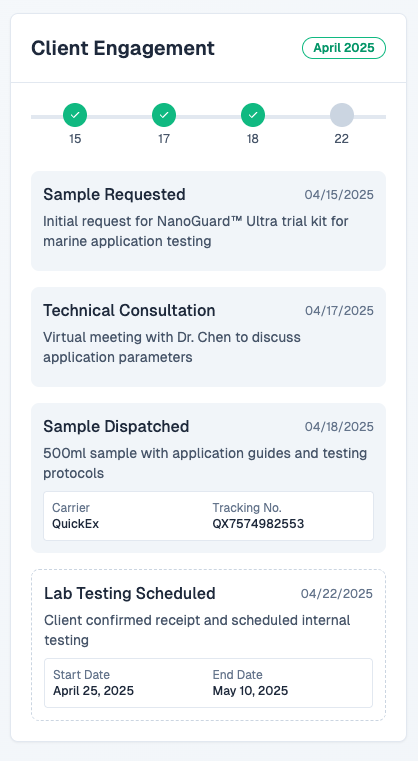The height and width of the screenshot is (761, 418).
Task: Click the April 25, 2025 start date
Action: click(x=93, y=691)
